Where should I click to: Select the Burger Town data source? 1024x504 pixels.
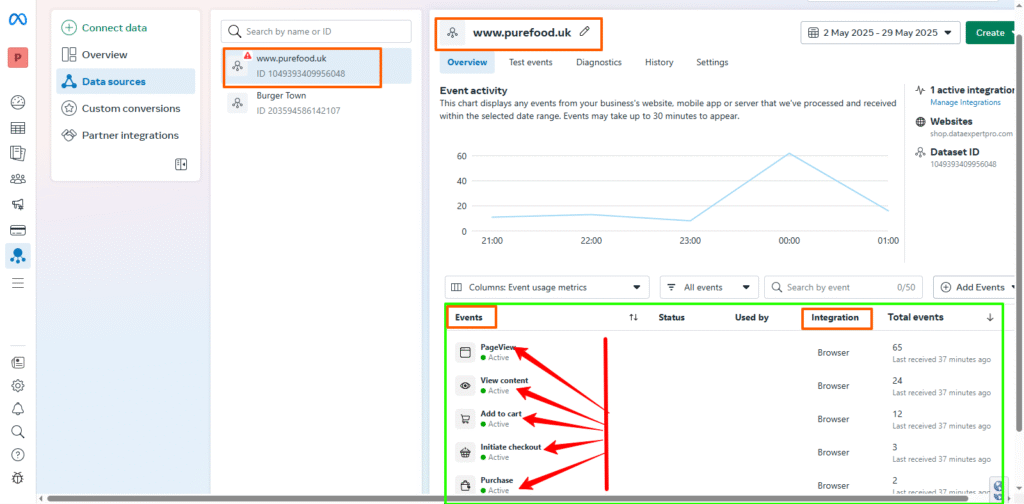coord(316,103)
